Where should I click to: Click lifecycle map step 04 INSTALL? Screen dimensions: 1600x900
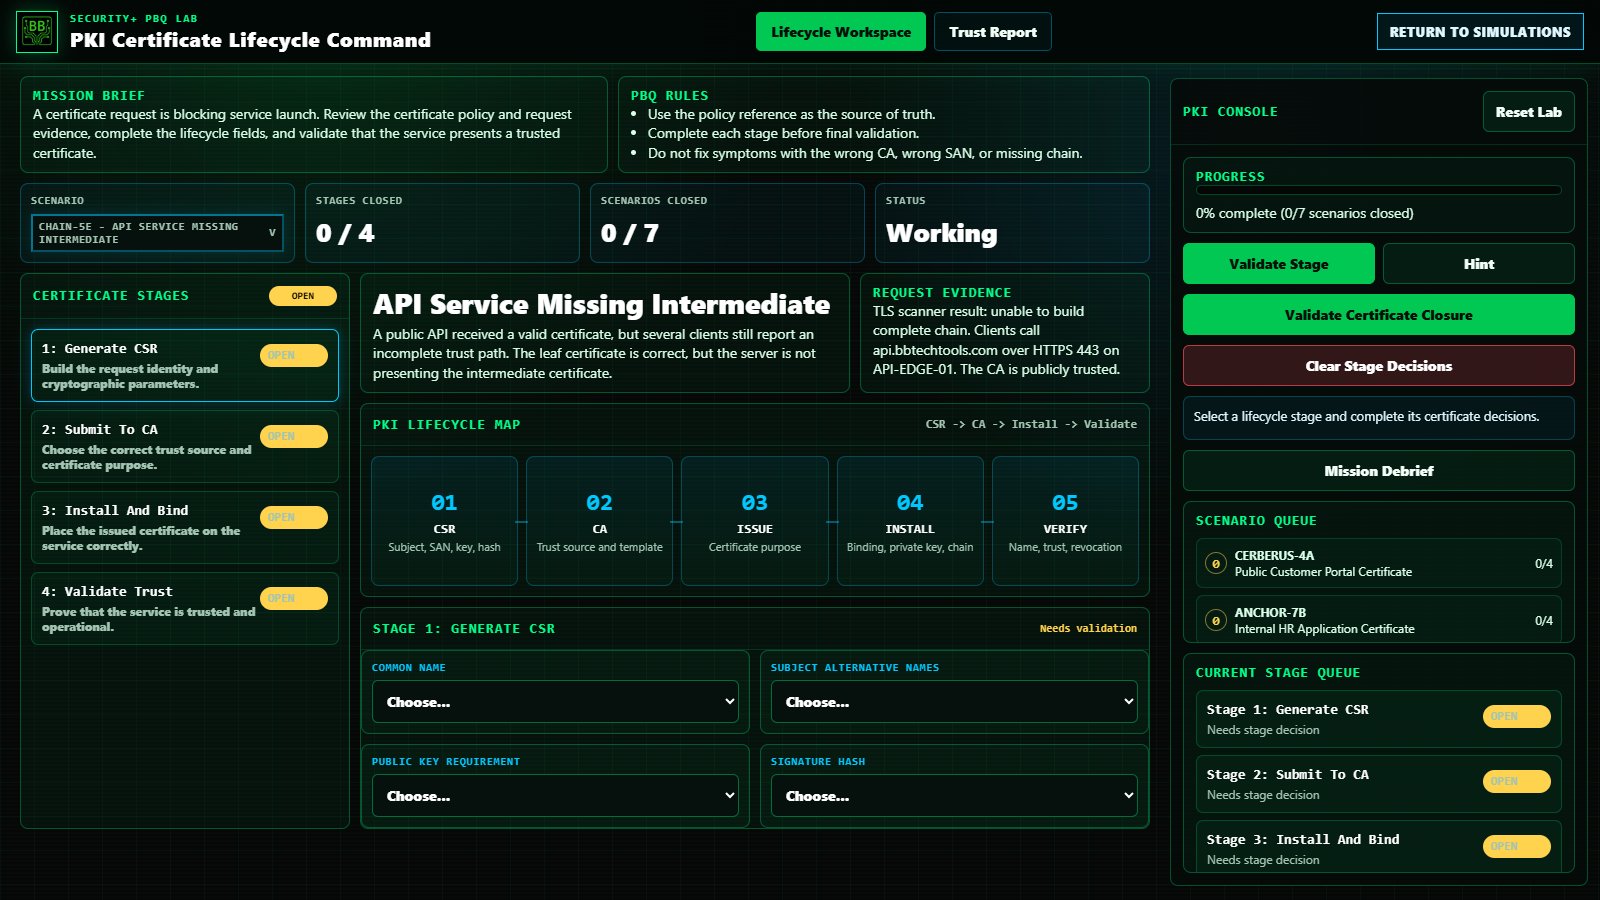click(910, 521)
